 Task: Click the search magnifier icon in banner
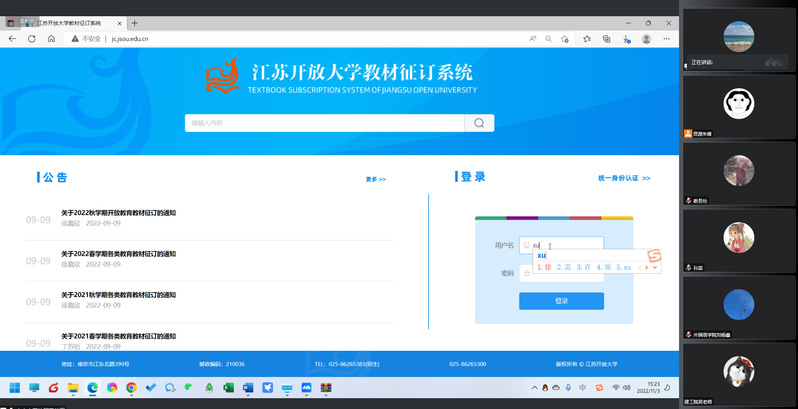(479, 123)
